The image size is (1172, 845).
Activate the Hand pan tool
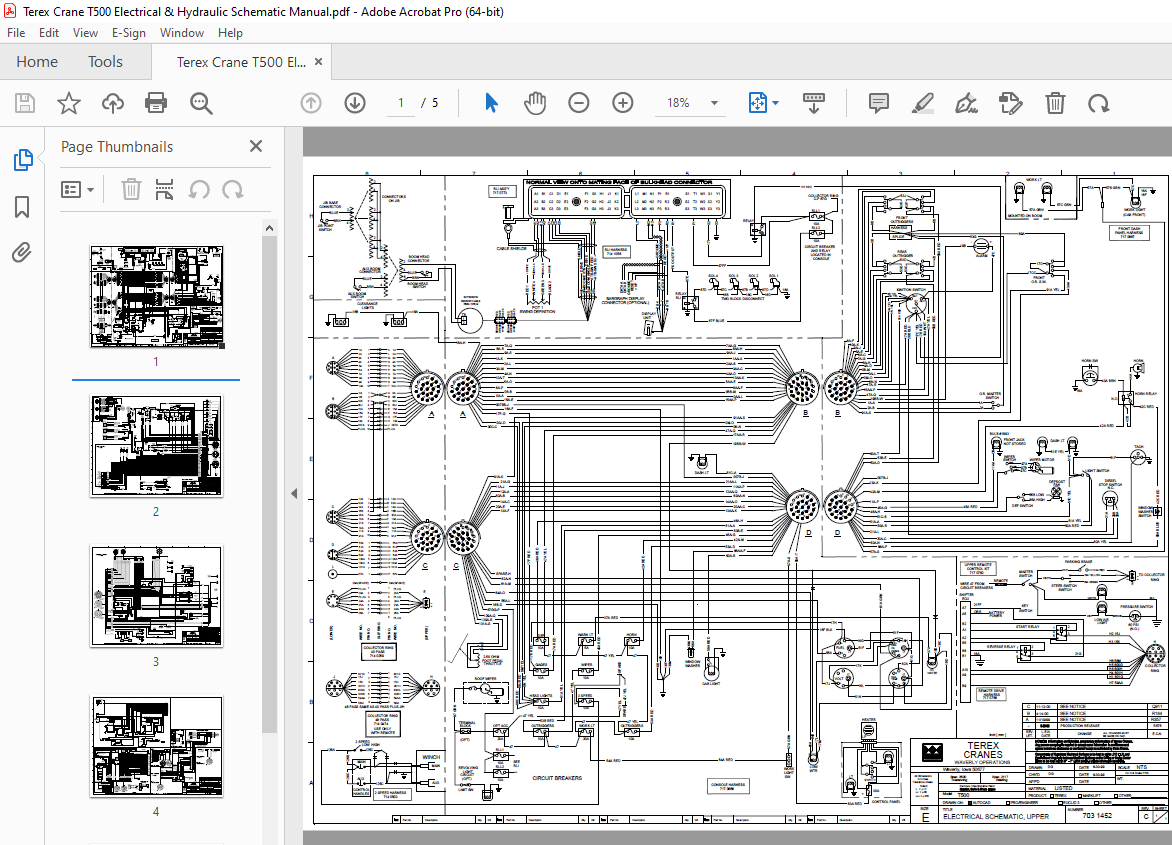535,103
